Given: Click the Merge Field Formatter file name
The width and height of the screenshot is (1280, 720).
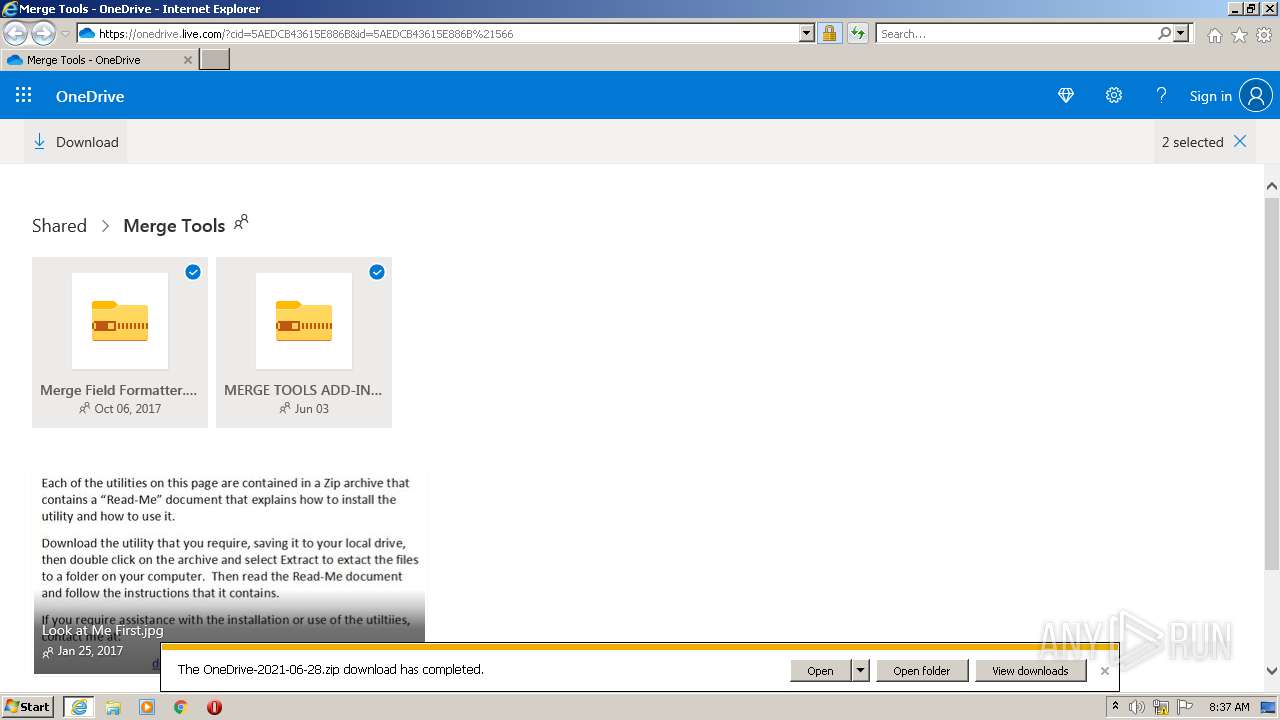Looking at the screenshot, I should coord(118,390).
